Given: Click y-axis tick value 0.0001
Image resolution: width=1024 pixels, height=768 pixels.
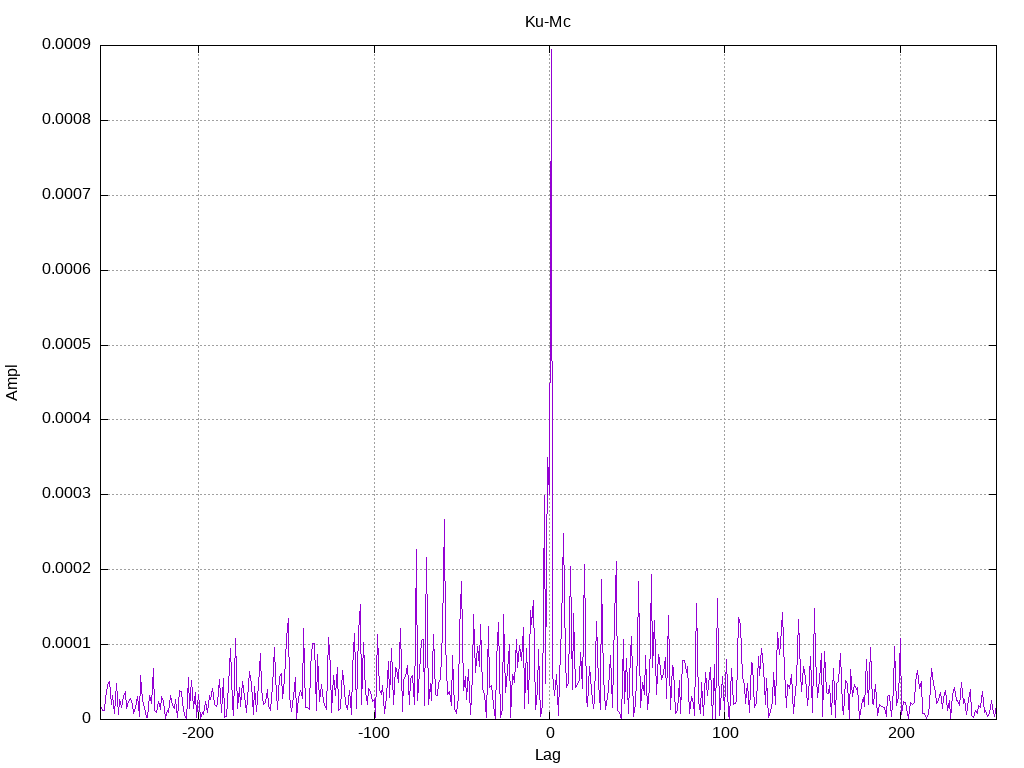Looking at the screenshot, I should click(x=67, y=643).
